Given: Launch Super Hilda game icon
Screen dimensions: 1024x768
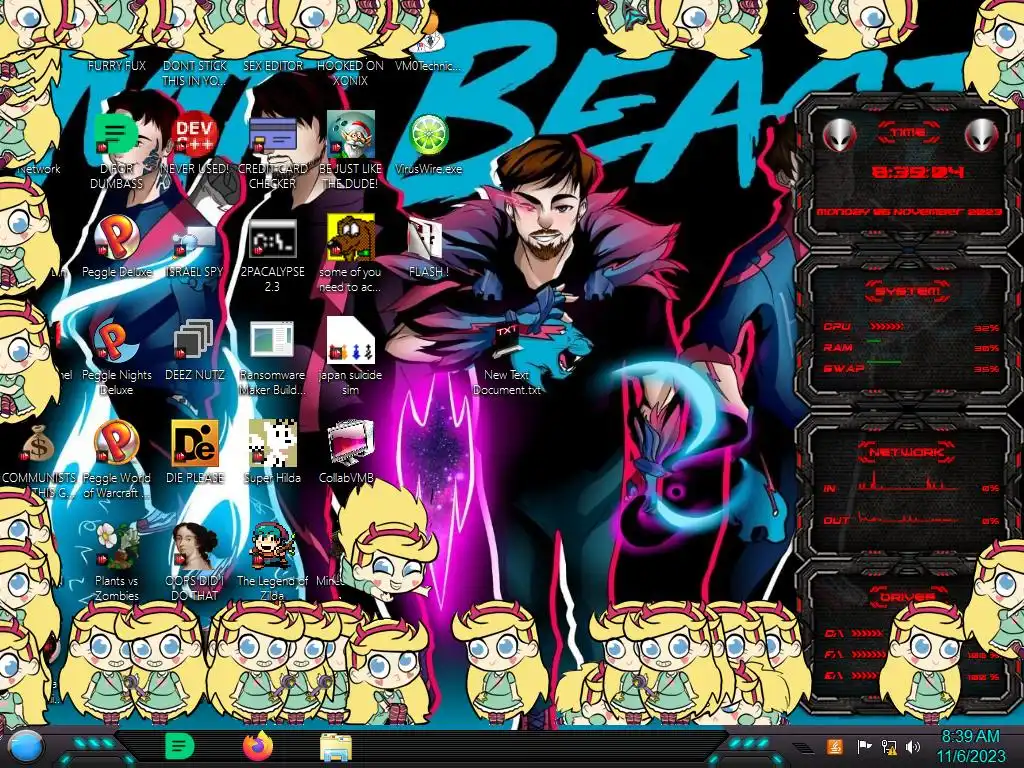Looking at the screenshot, I should click(x=272, y=443).
